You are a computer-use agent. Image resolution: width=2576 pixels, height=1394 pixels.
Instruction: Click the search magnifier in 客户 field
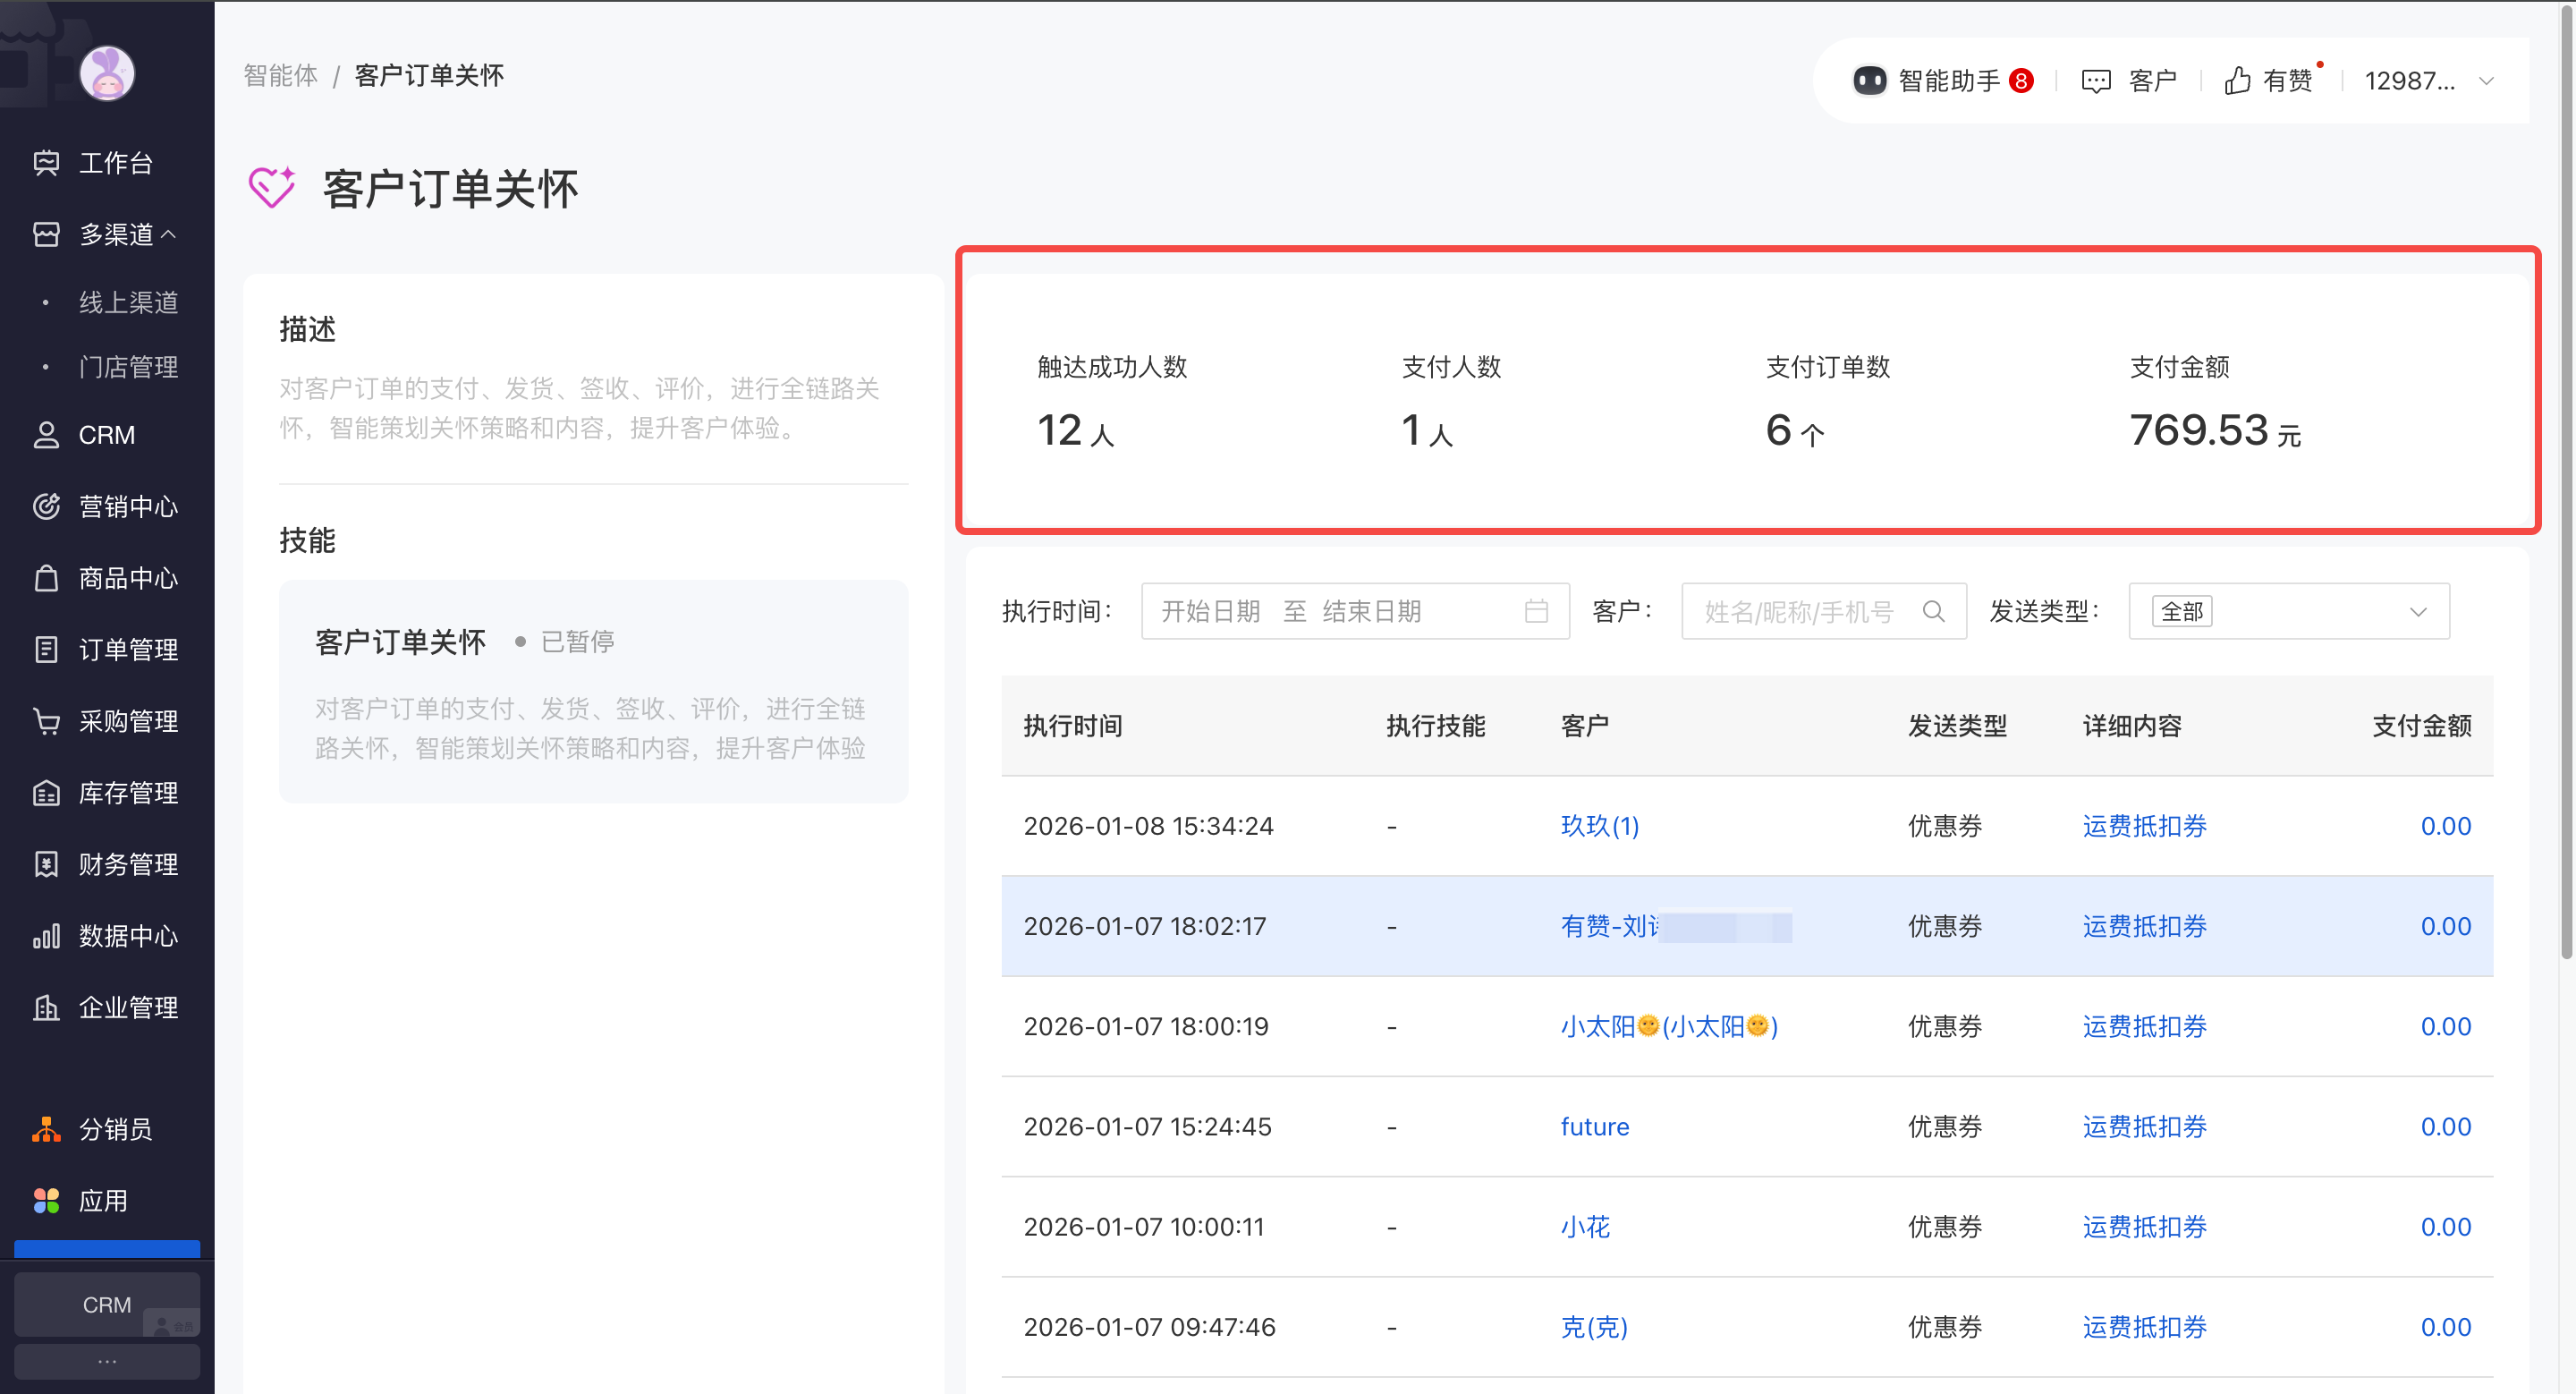click(1933, 611)
